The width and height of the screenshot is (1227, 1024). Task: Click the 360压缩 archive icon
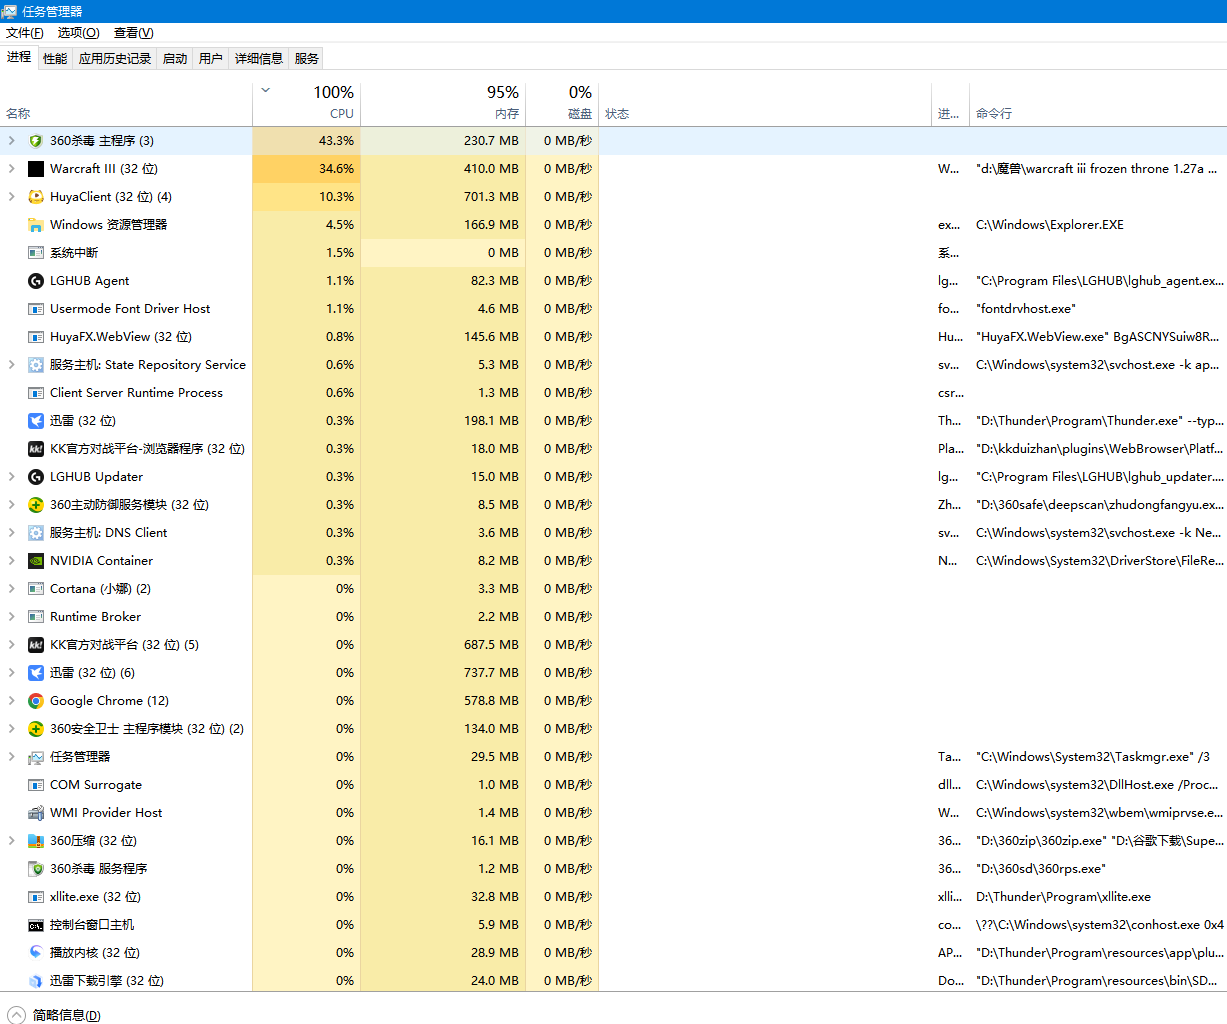(x=36, y=841)
